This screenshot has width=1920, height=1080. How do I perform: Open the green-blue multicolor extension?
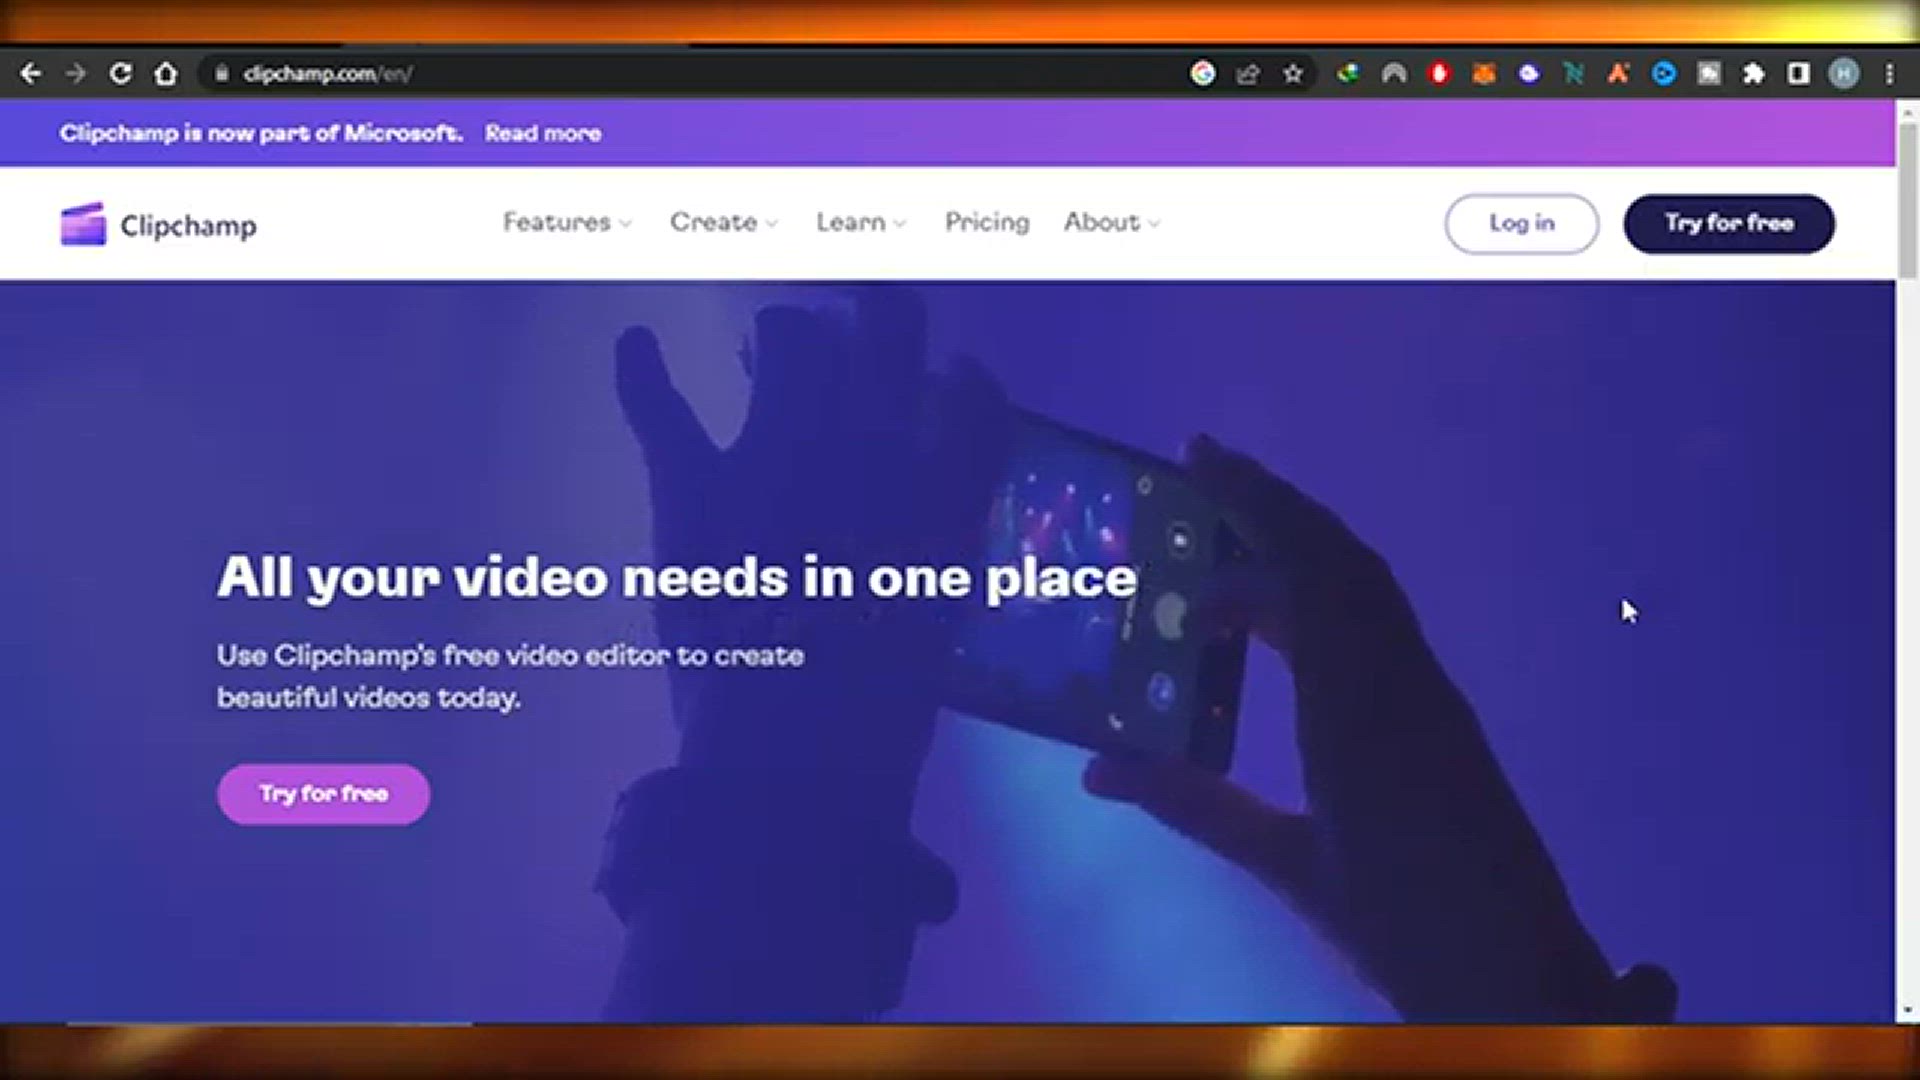[1348, 73]
